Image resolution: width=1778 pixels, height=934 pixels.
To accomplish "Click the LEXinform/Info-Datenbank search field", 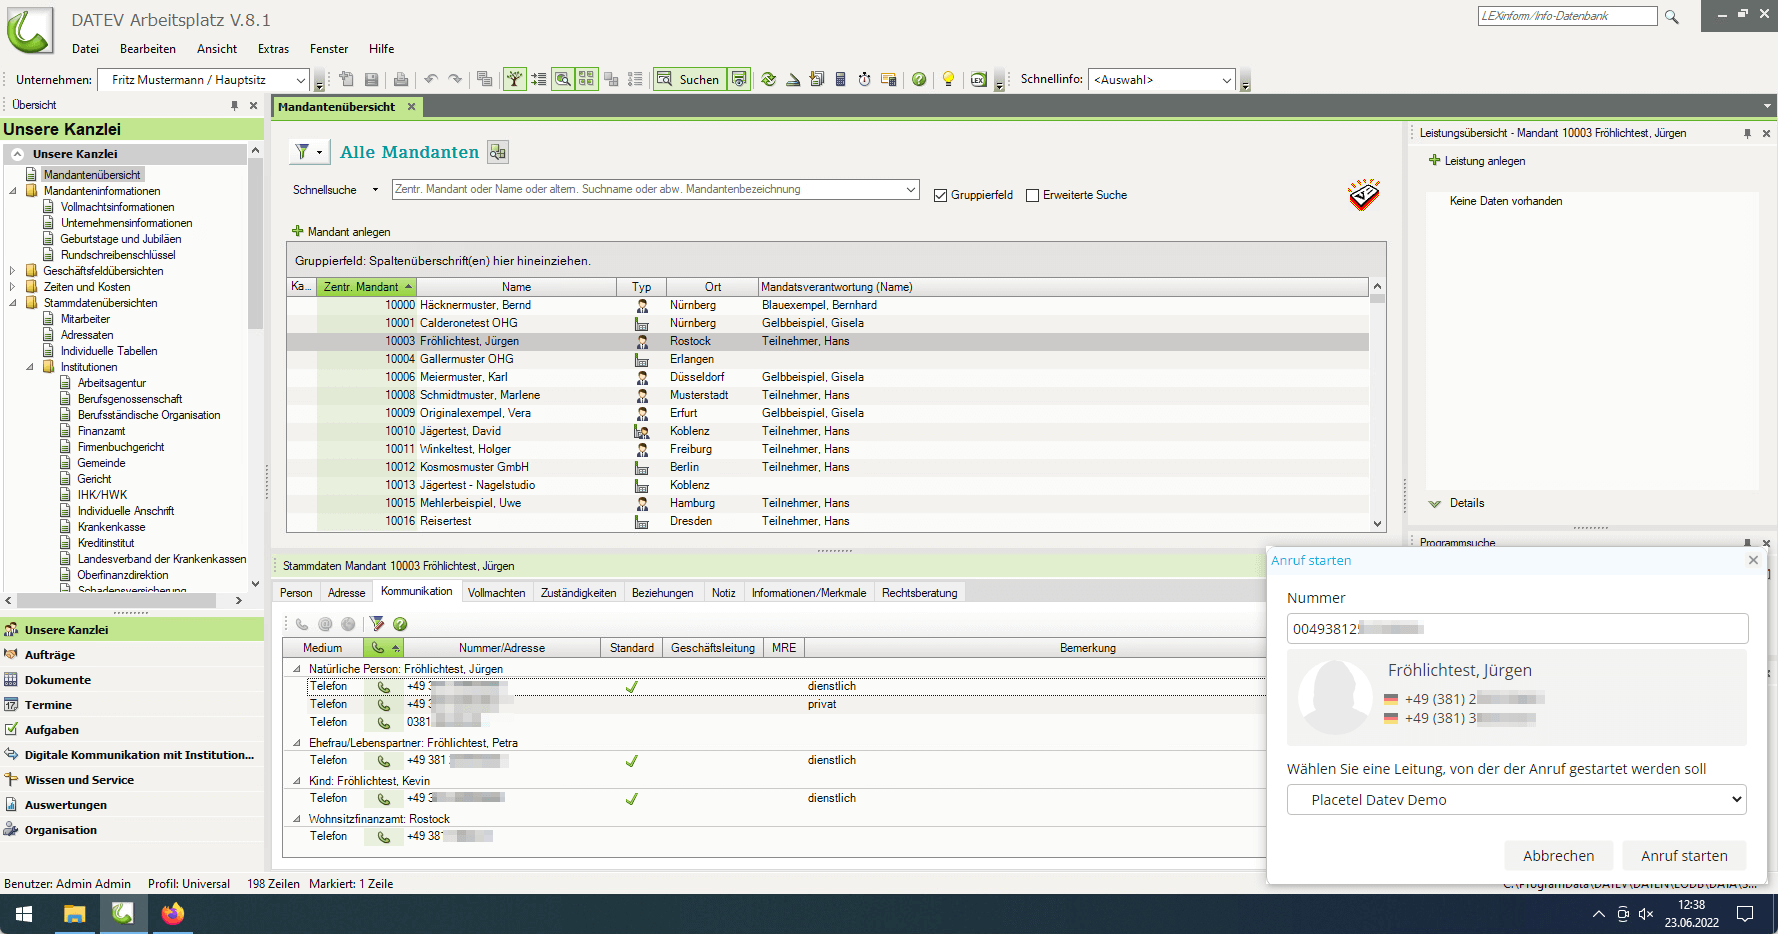I will pos(1567,16).
